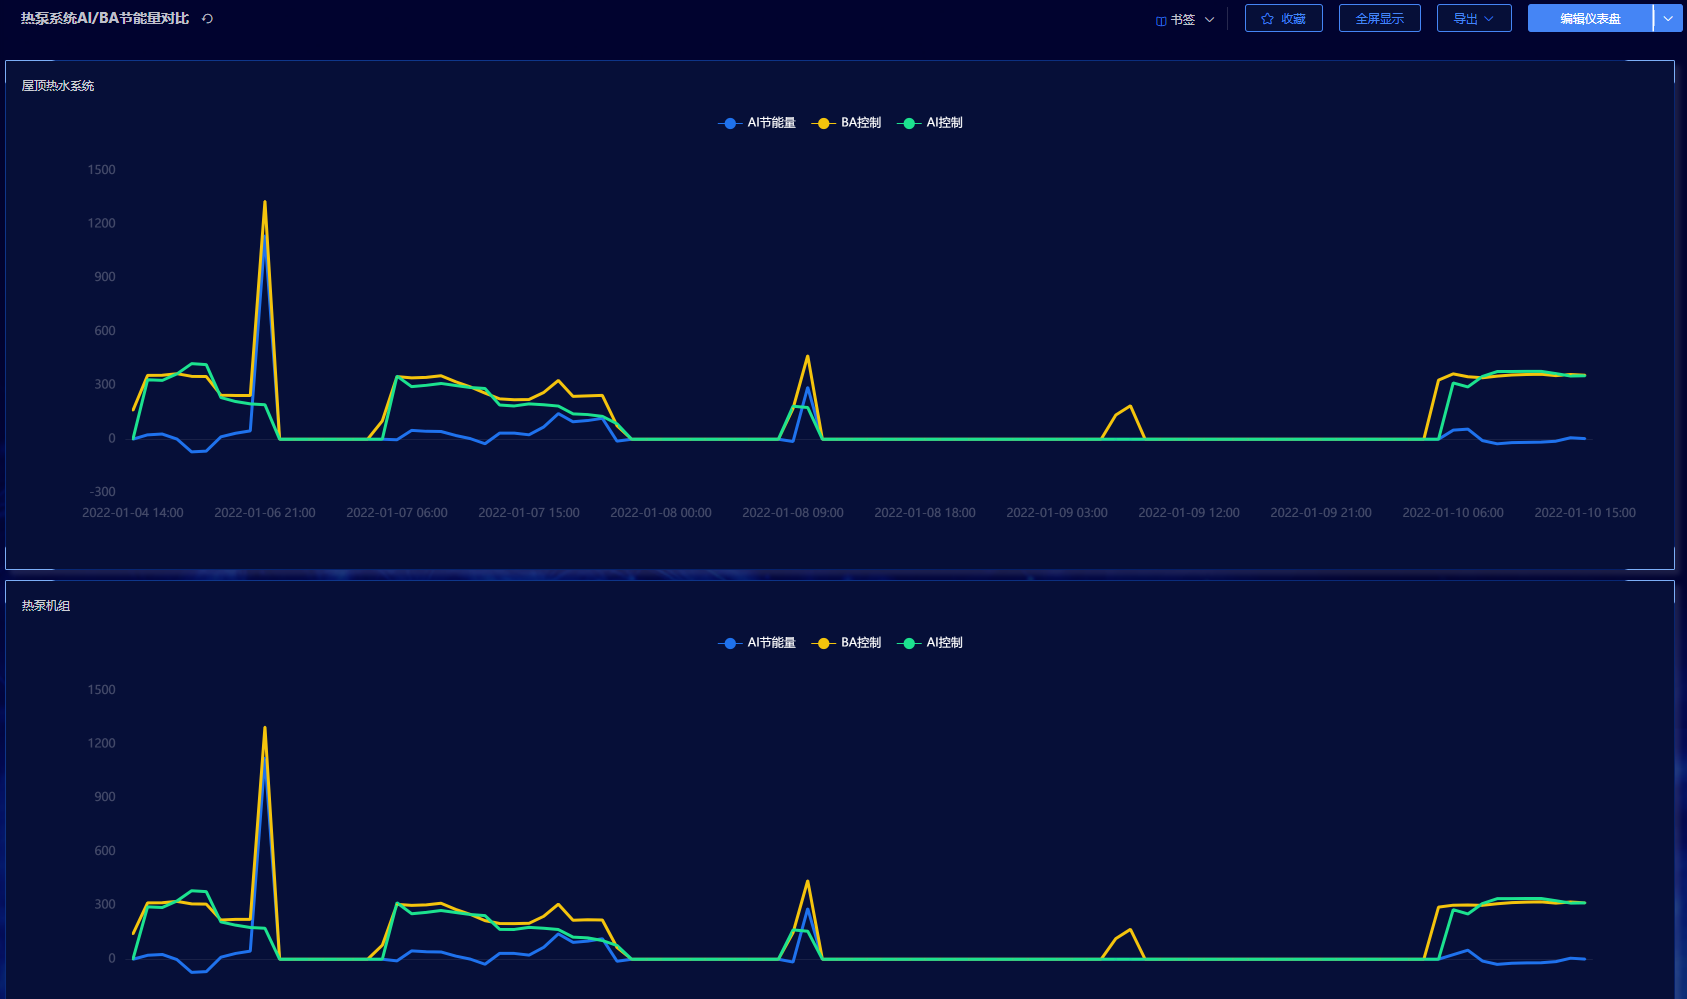Click the 全屏显示 fullscreen button
1687x999 pixels.
1379,19
